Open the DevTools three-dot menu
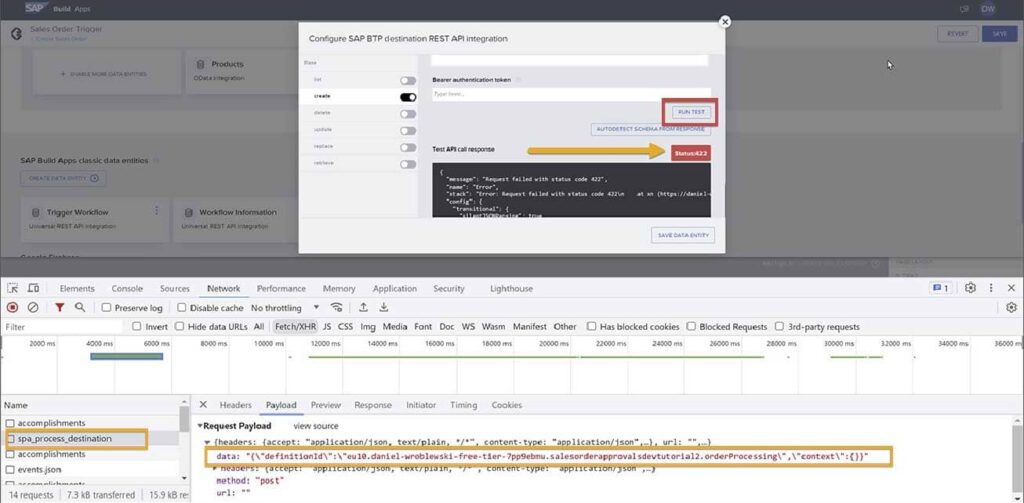The height and width of the screenshot is (503, 1024). pyautogui.click(x=991, y=288)
